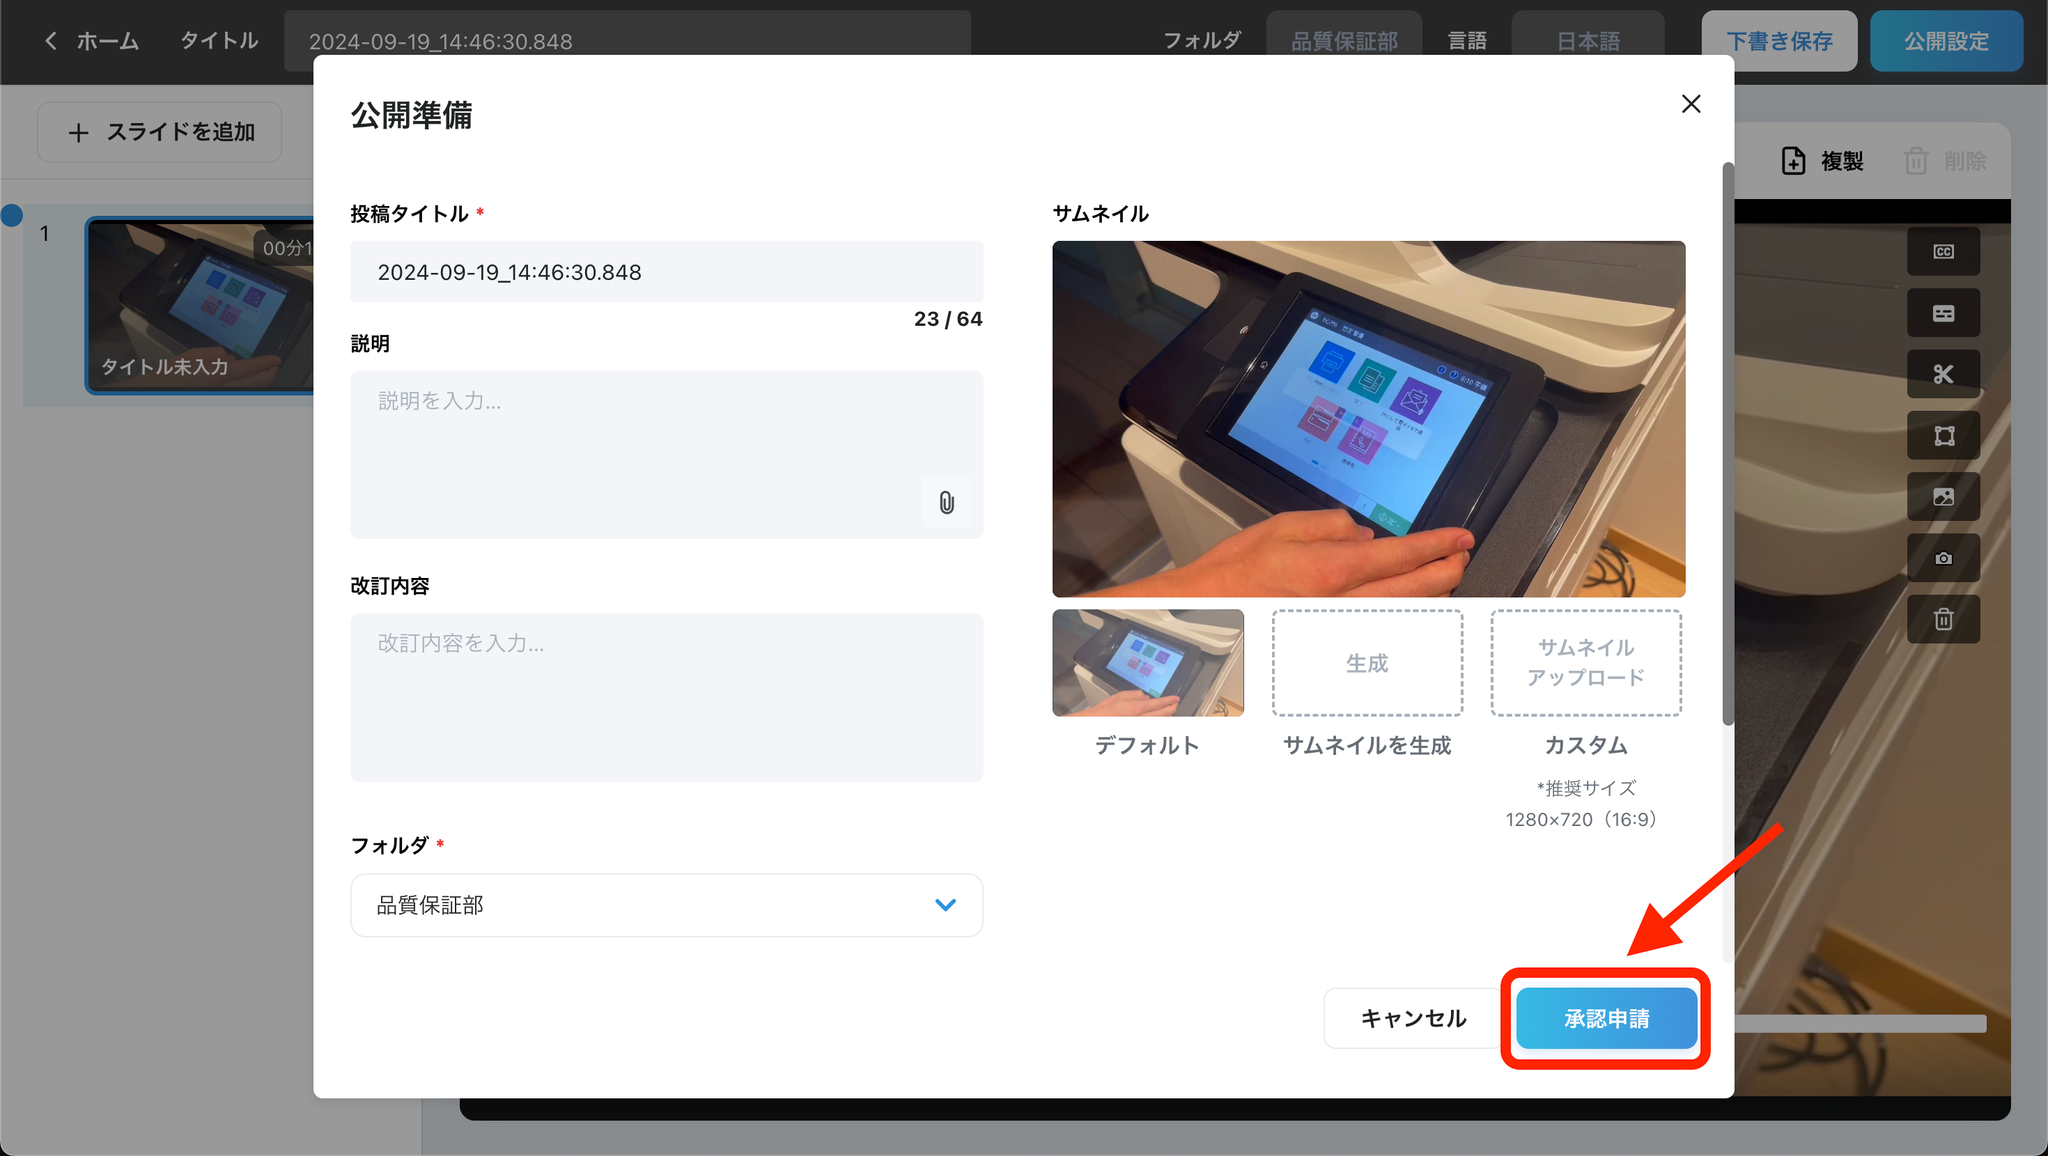The height and width of the screenshot is (1156, 2048).
Task: Click the 下書き保存 button
Action: [1779, 41]
